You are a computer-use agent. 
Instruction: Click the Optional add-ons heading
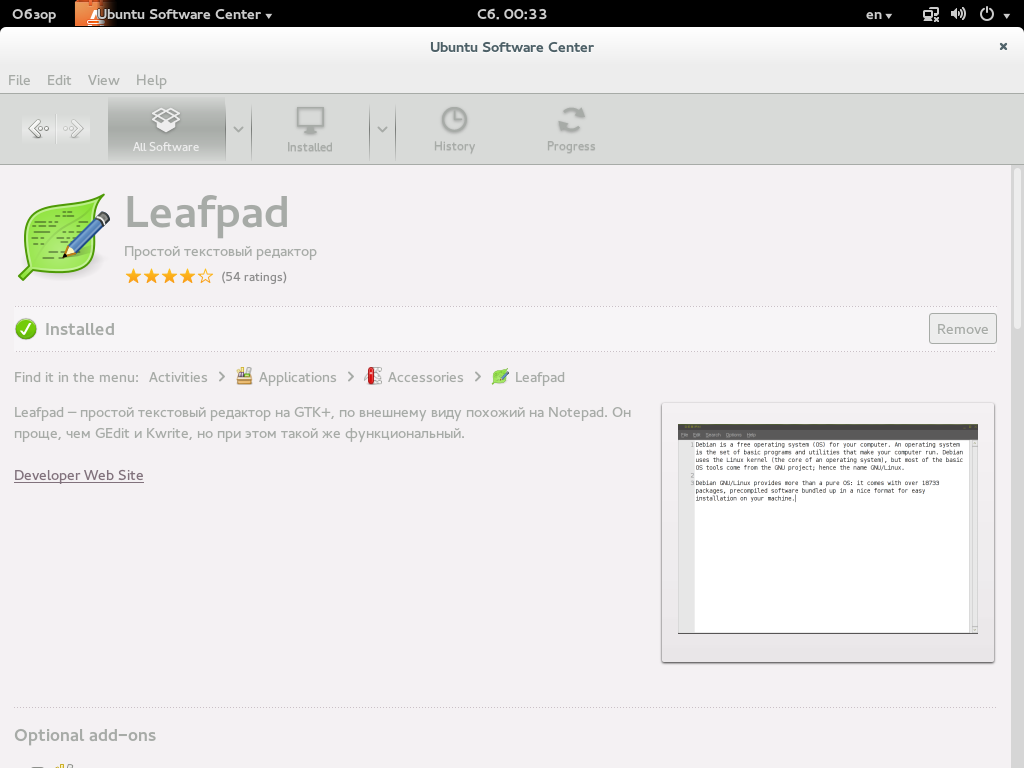85,735
